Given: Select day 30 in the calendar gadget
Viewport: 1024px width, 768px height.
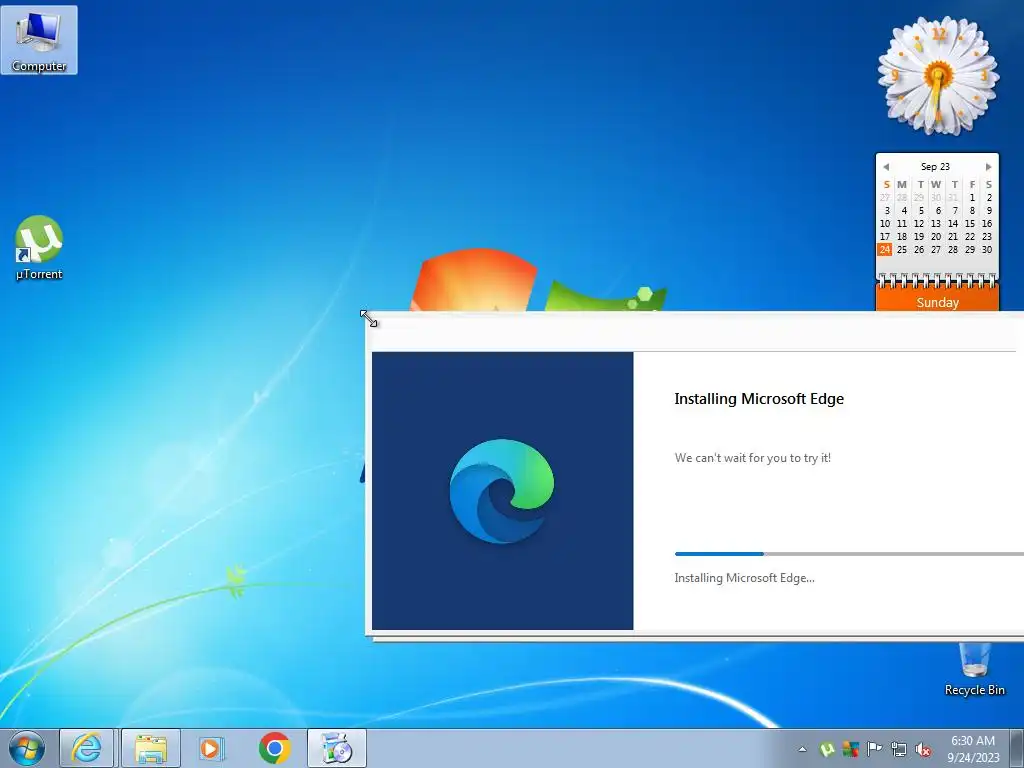Looking at the screenshot, I should tap(987, 249).
